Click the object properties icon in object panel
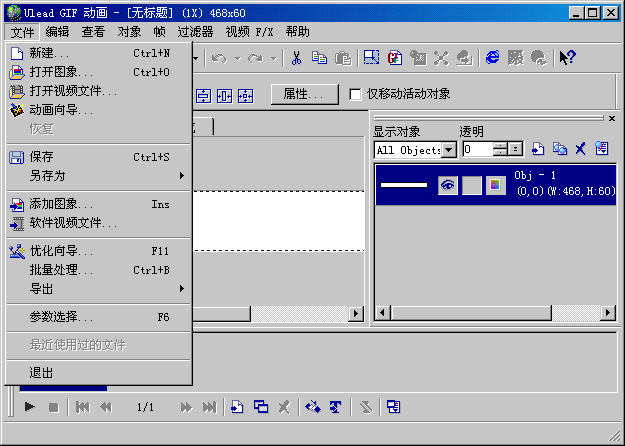The height and width of the screenshot is (446, 625). click(602, 149)
